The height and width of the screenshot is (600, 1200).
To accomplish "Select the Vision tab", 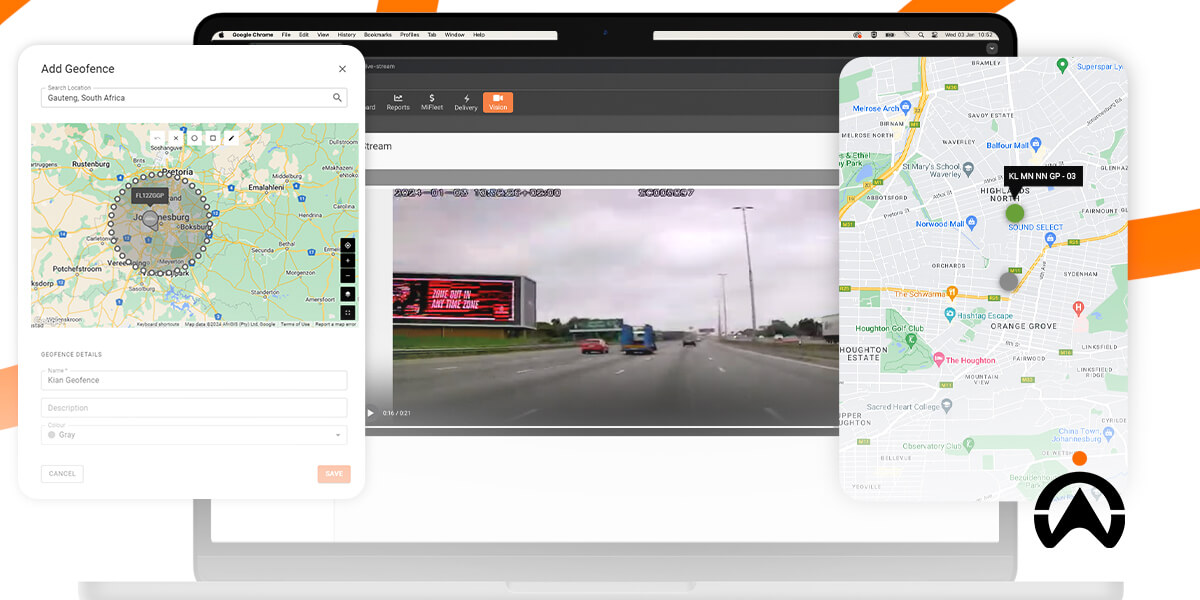I will (498, 102).
